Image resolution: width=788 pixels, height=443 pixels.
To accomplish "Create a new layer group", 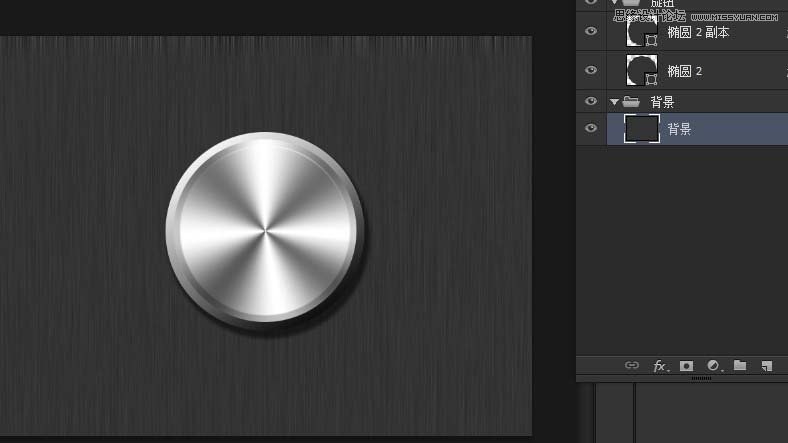I will tap(740, 366).
